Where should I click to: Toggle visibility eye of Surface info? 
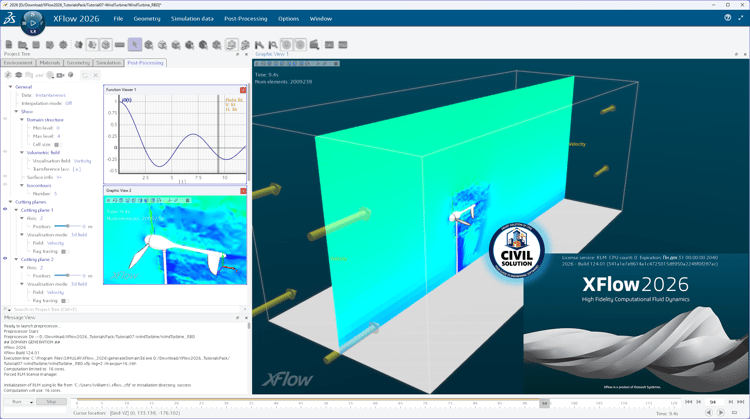(x=5, y=176)
